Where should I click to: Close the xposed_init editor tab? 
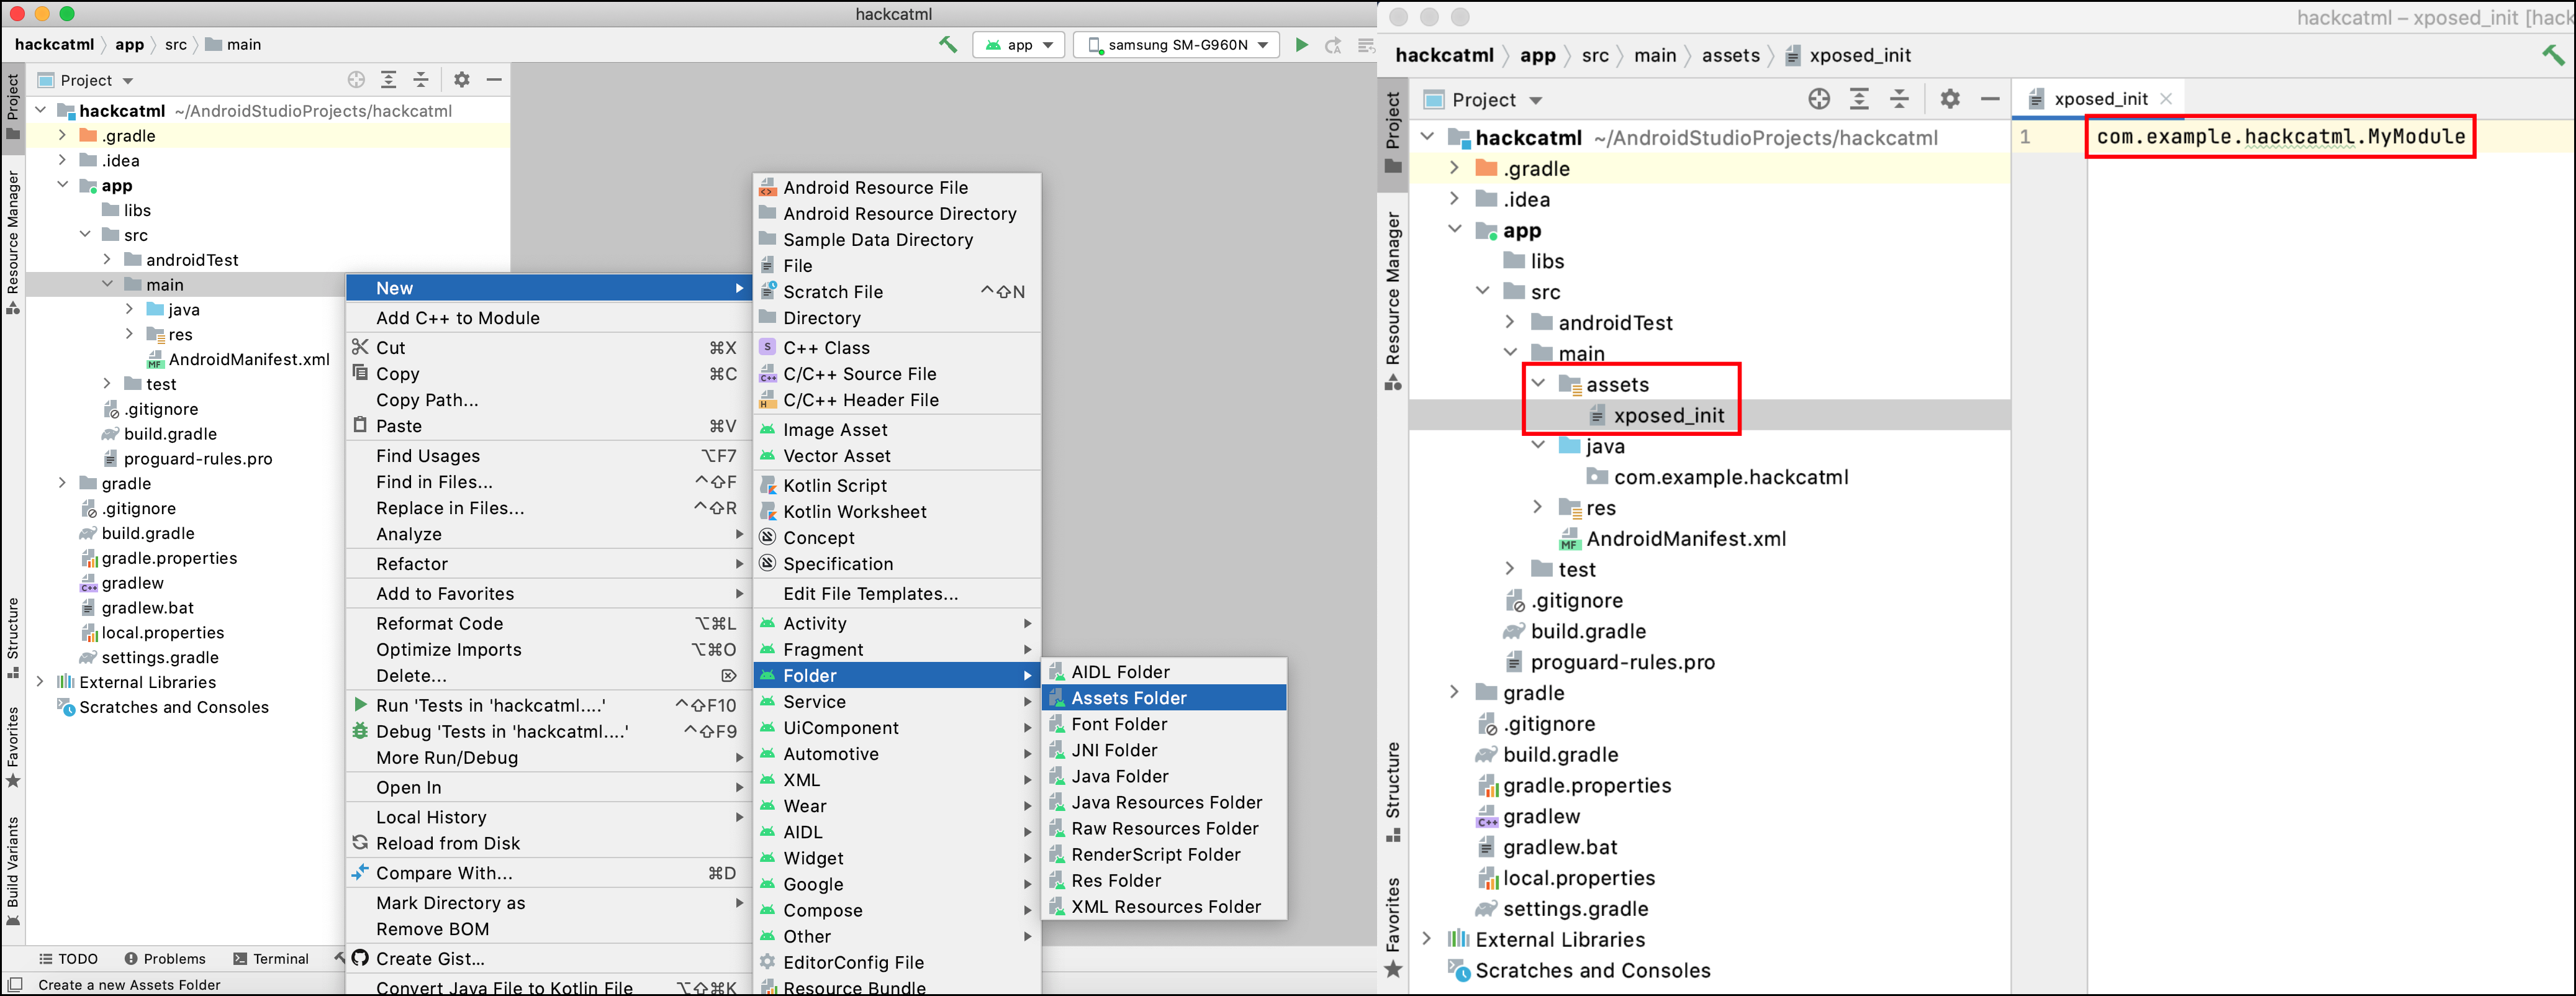2166,99
